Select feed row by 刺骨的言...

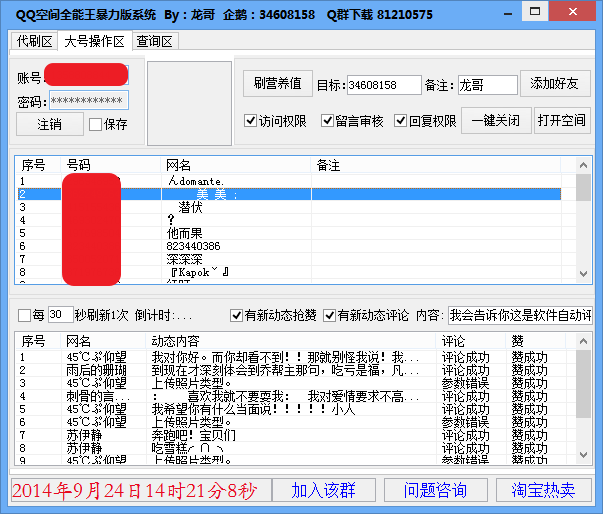(x=292, y=396)
